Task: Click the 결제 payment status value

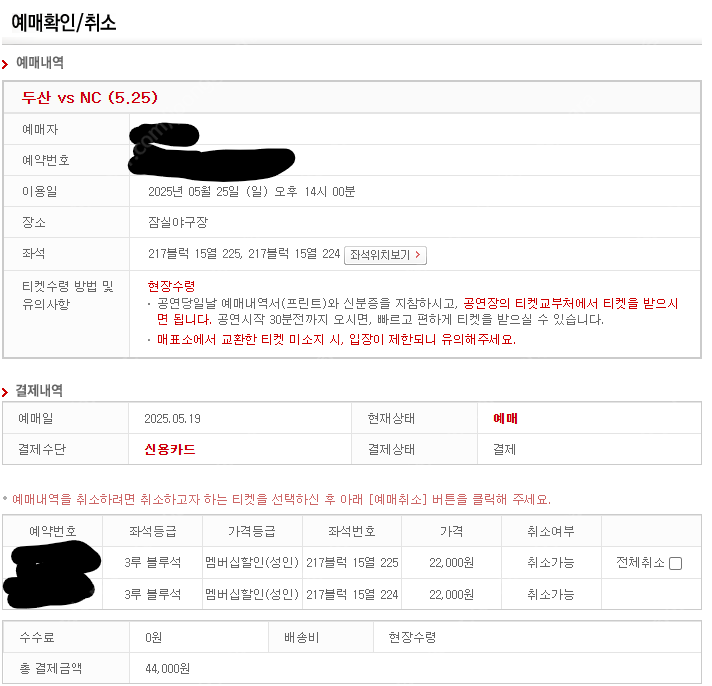Action: pos(504,449)
